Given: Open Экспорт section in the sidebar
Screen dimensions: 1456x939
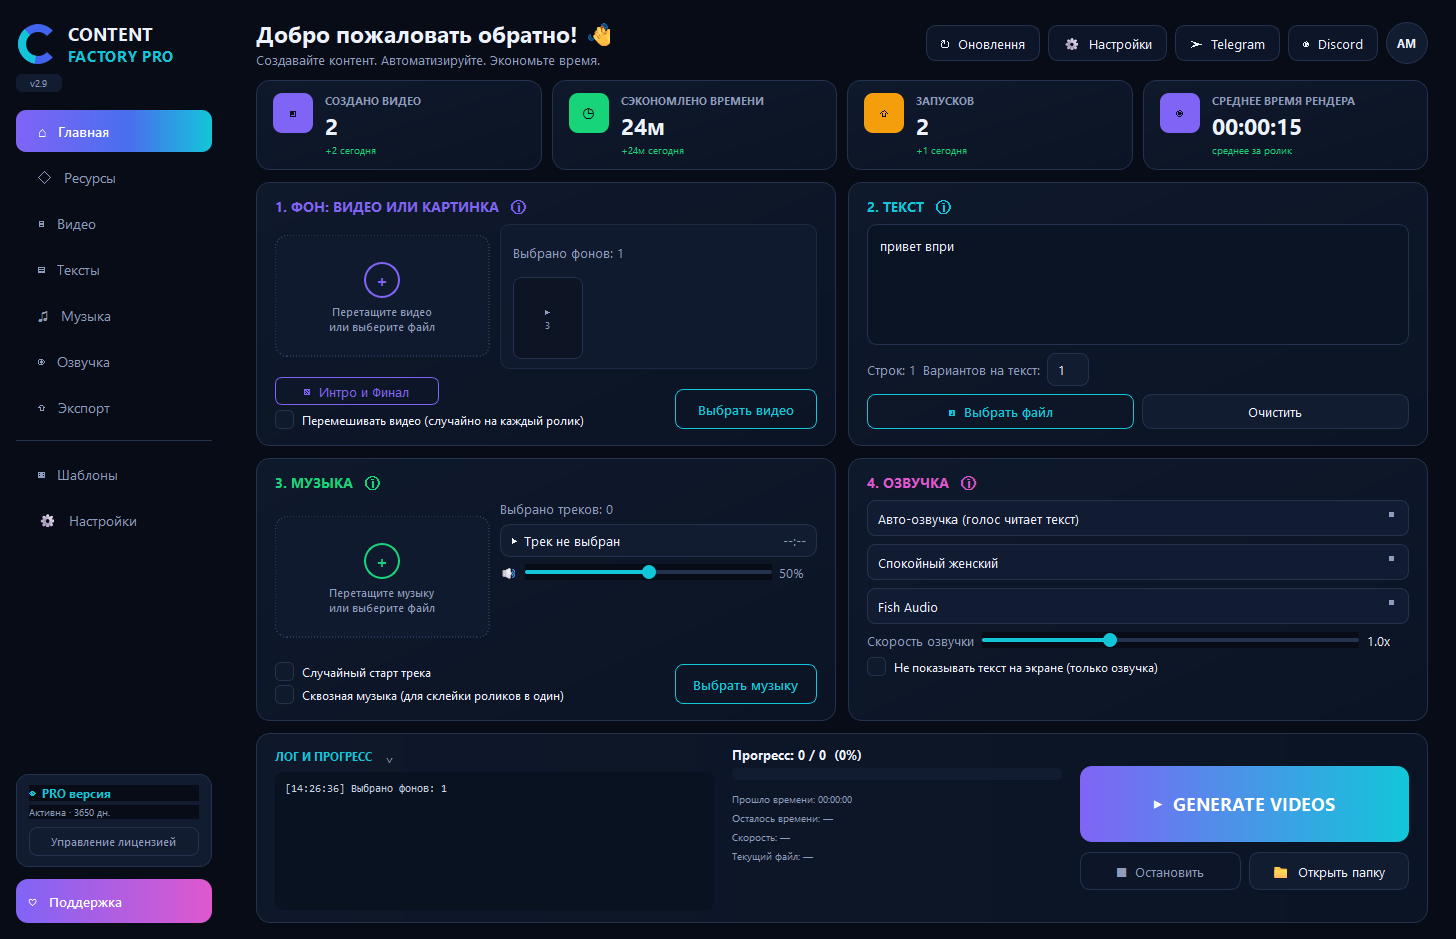Looking at the screenshot, I should [114, 408].
